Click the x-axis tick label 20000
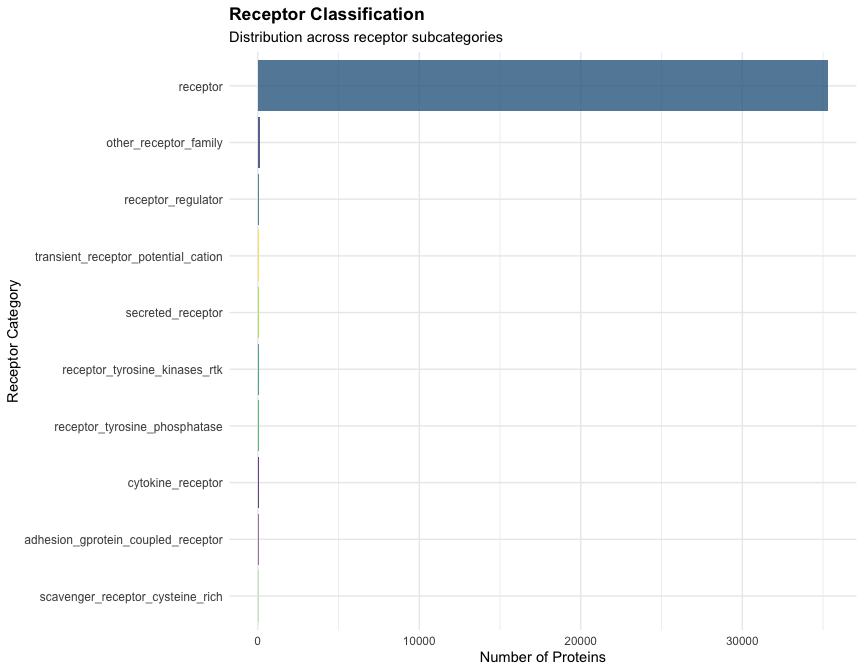The width and height of the screenshot is (864, 672). coord(581,641)
